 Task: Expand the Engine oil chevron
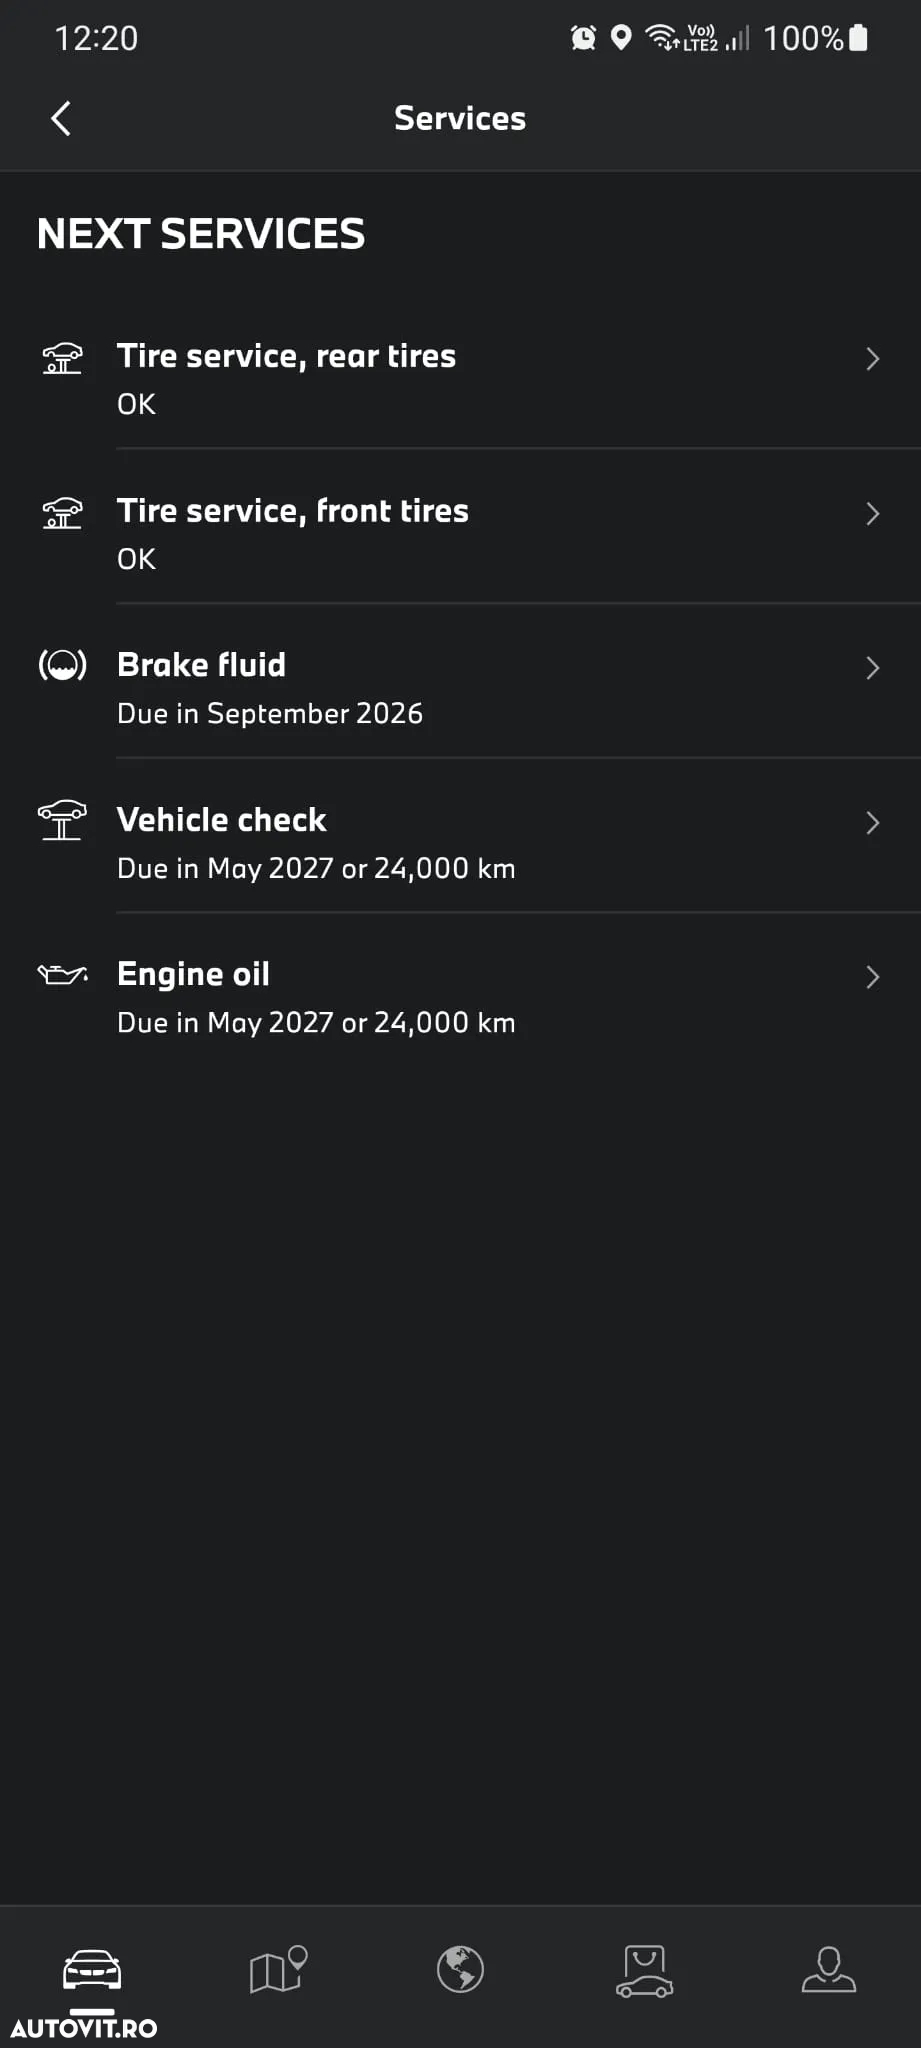click(x=872, y=977)
